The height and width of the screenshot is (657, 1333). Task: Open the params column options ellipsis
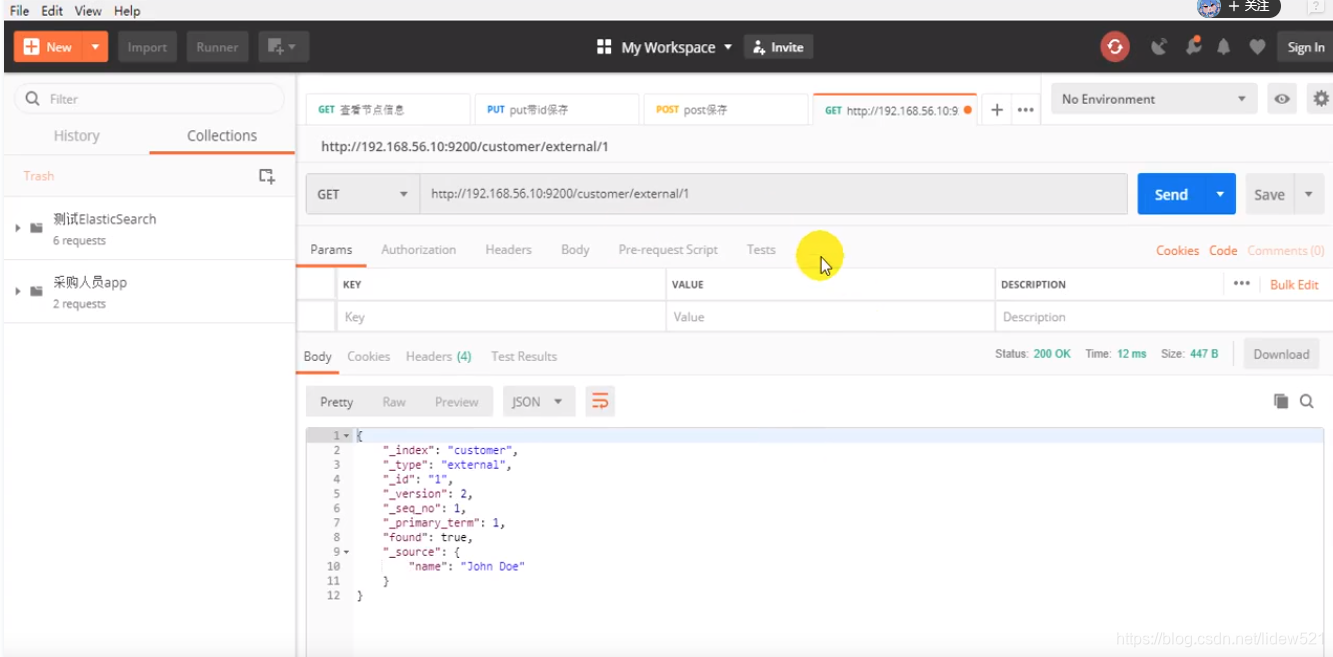(x=1242, y=284)
